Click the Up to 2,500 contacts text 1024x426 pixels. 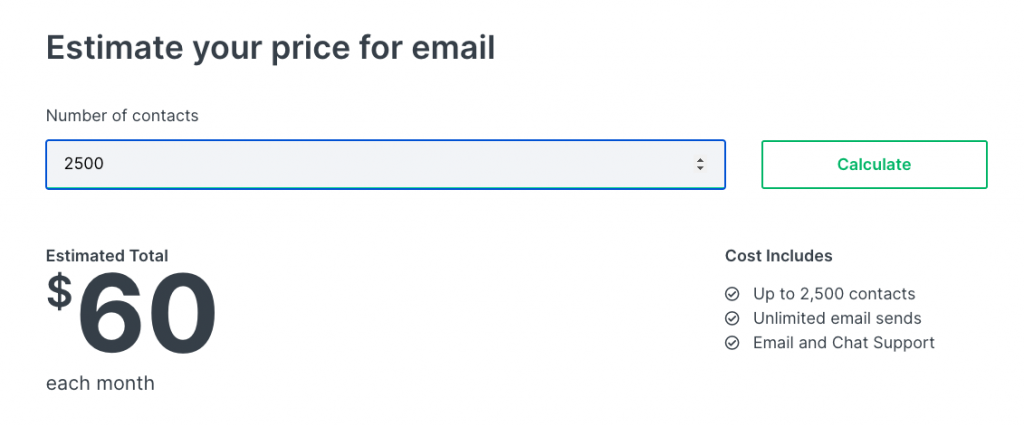[834, 294]
